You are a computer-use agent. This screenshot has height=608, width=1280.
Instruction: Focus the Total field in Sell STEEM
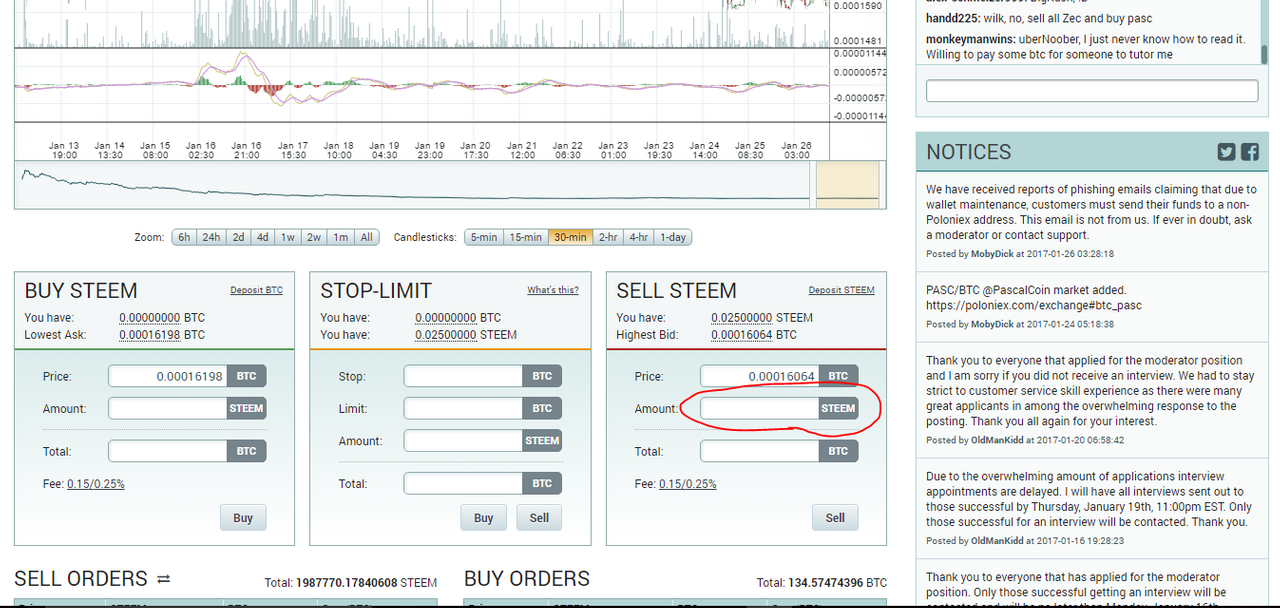pos(760,451)
